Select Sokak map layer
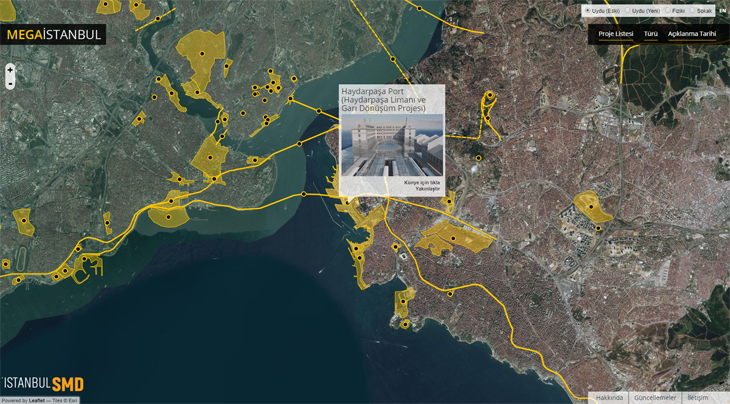 [701, 10]
